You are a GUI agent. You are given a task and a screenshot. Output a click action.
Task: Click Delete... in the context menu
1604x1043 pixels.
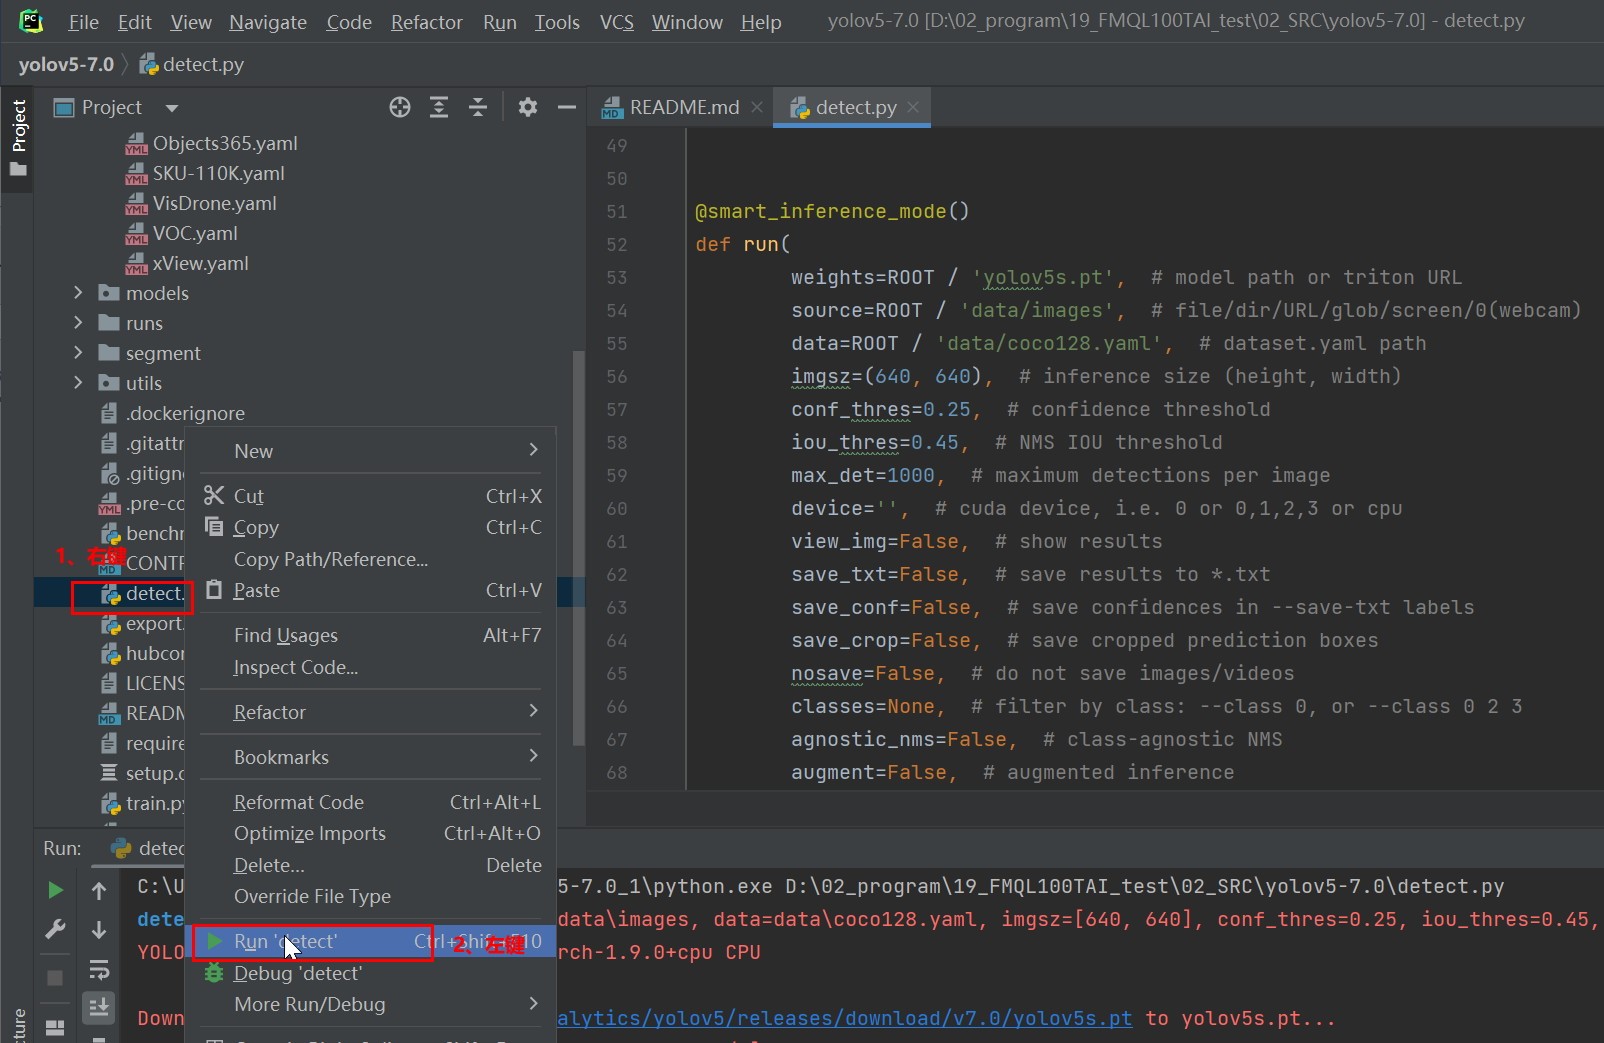[x=370, y=865]
